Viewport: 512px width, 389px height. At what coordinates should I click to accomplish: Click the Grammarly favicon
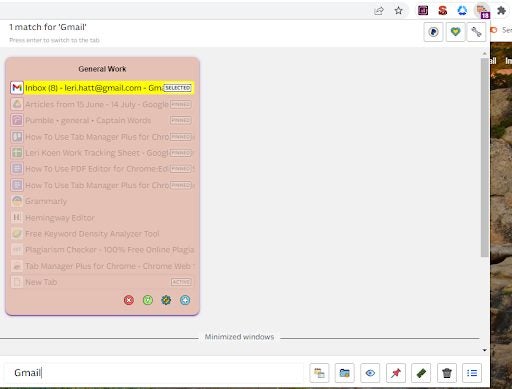(17, 201)
